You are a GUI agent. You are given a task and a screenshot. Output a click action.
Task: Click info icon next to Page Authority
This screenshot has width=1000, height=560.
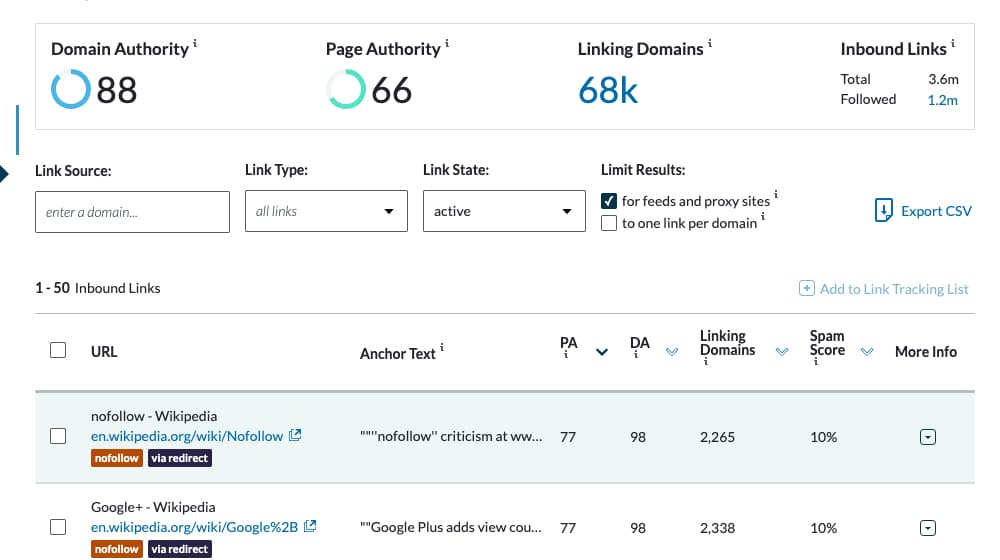click(x=447, y=43)
